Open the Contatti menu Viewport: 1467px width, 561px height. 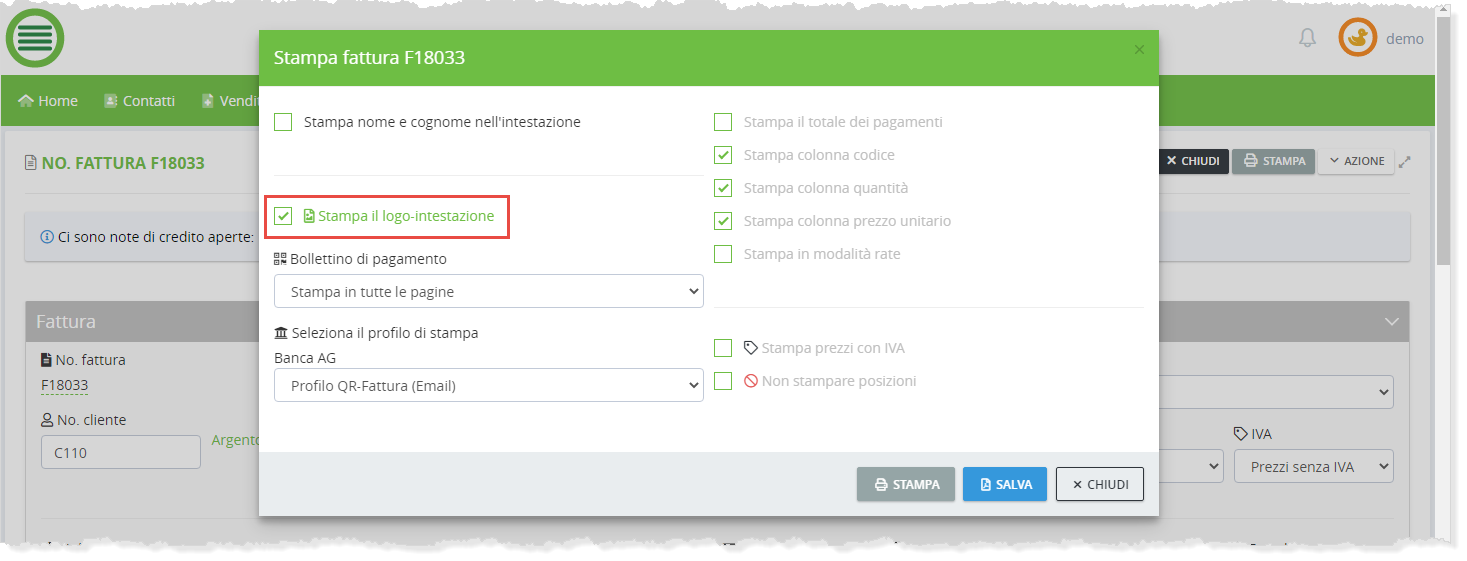click(139, 101)
